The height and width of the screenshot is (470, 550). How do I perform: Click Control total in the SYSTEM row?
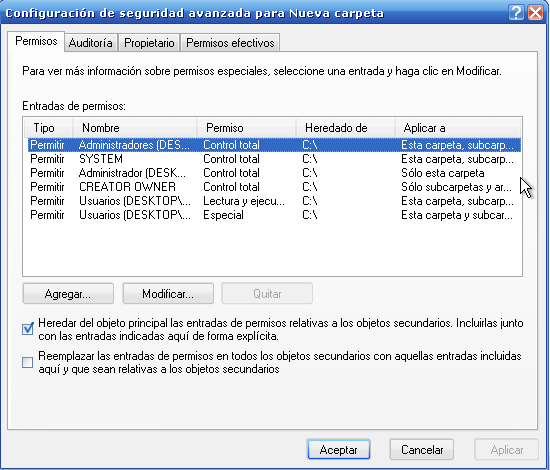[231, 159]
